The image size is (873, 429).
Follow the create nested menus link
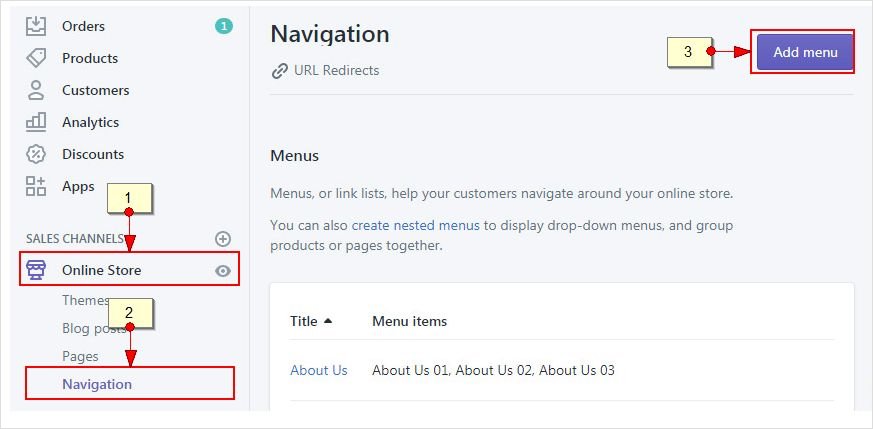(x=415, y=225)
